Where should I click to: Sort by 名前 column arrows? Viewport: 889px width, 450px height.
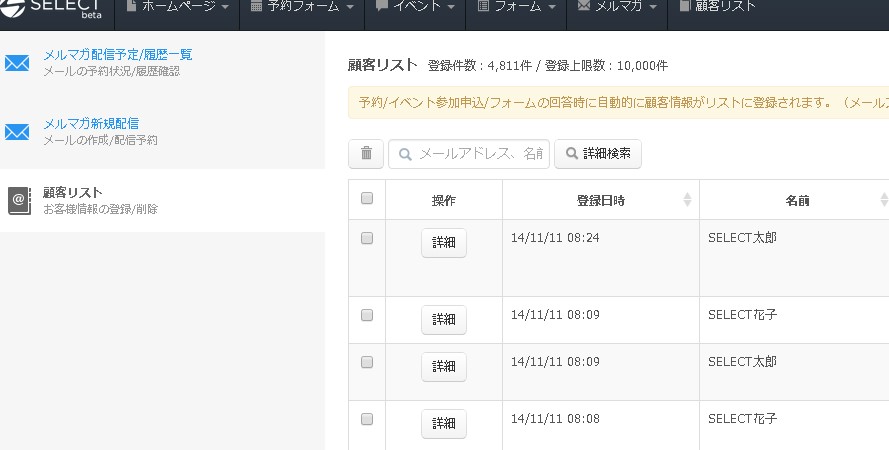tap(884, 199)
